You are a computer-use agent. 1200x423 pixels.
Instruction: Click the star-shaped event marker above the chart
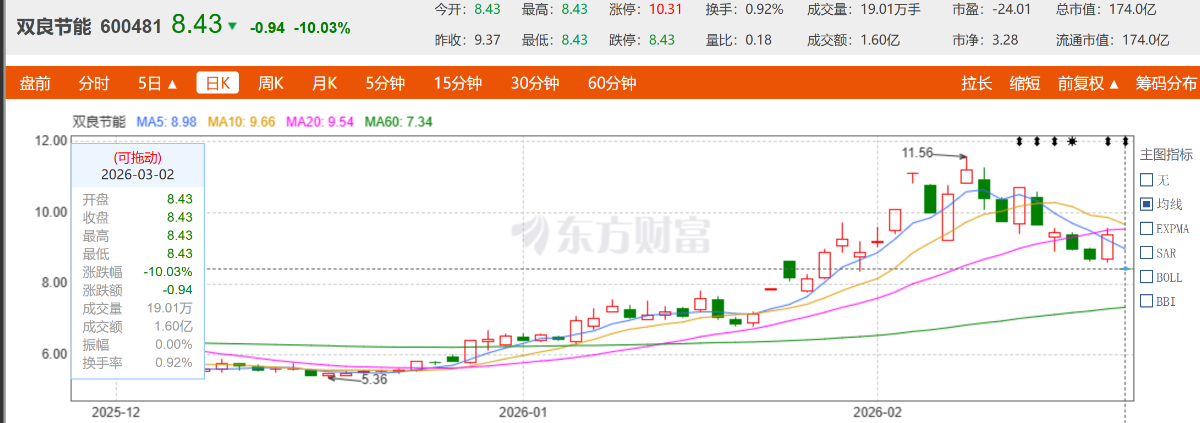point(1072,141)
